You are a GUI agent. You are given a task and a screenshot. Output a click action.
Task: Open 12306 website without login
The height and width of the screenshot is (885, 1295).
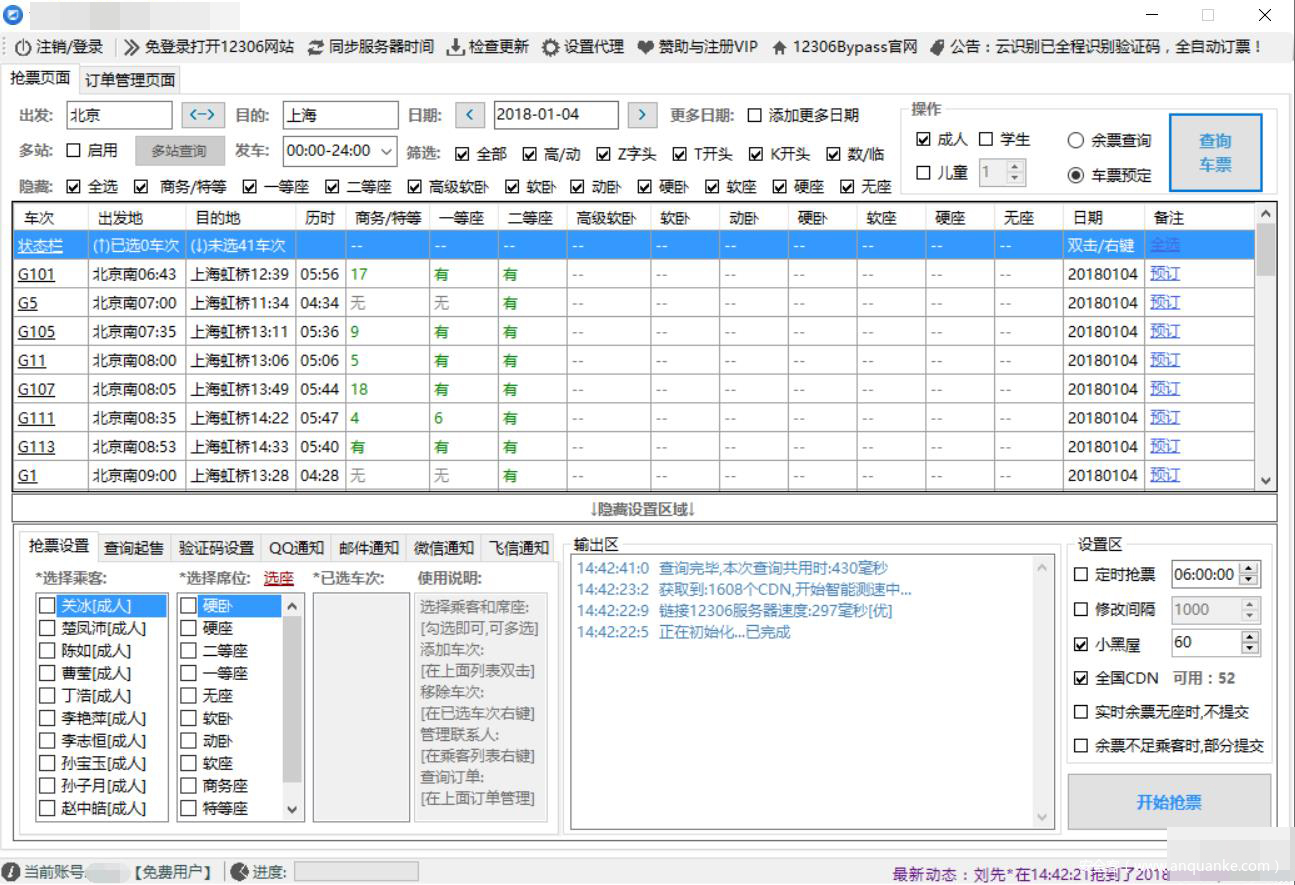pyautogui.click(x=131, y=47)
